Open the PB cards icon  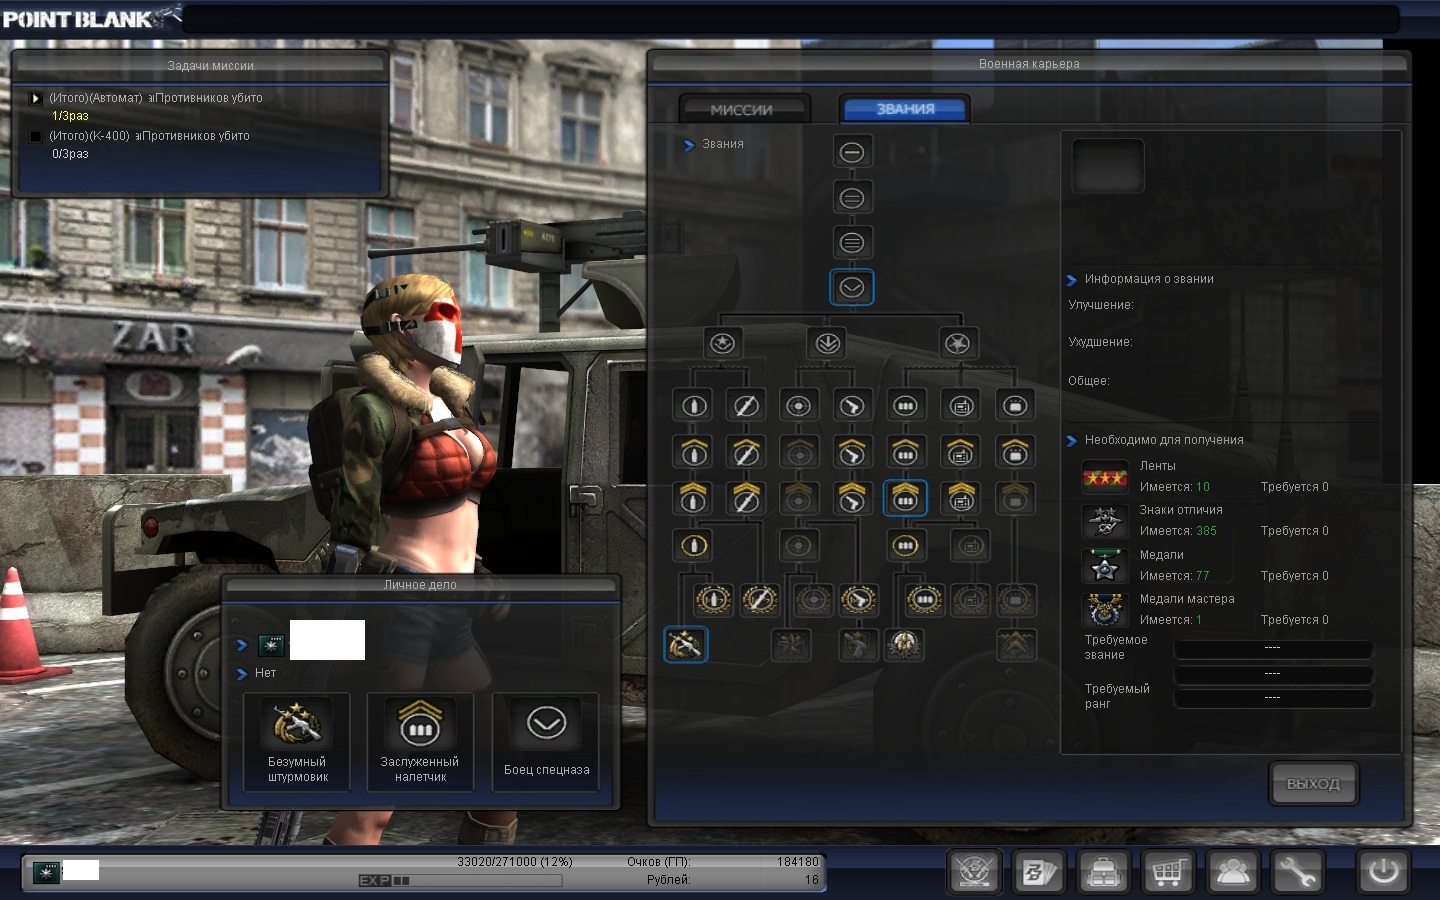coord(1038,872)
